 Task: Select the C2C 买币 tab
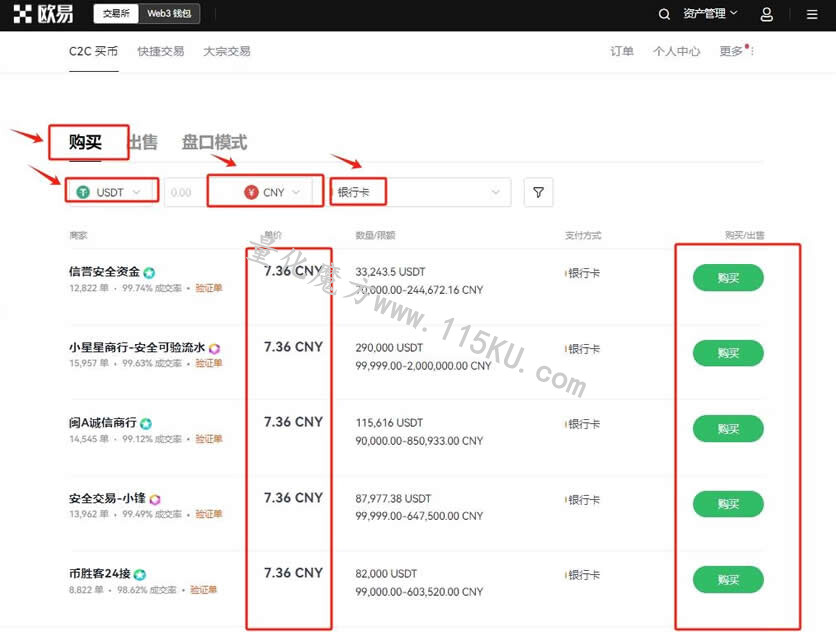[x=93, y=51]
